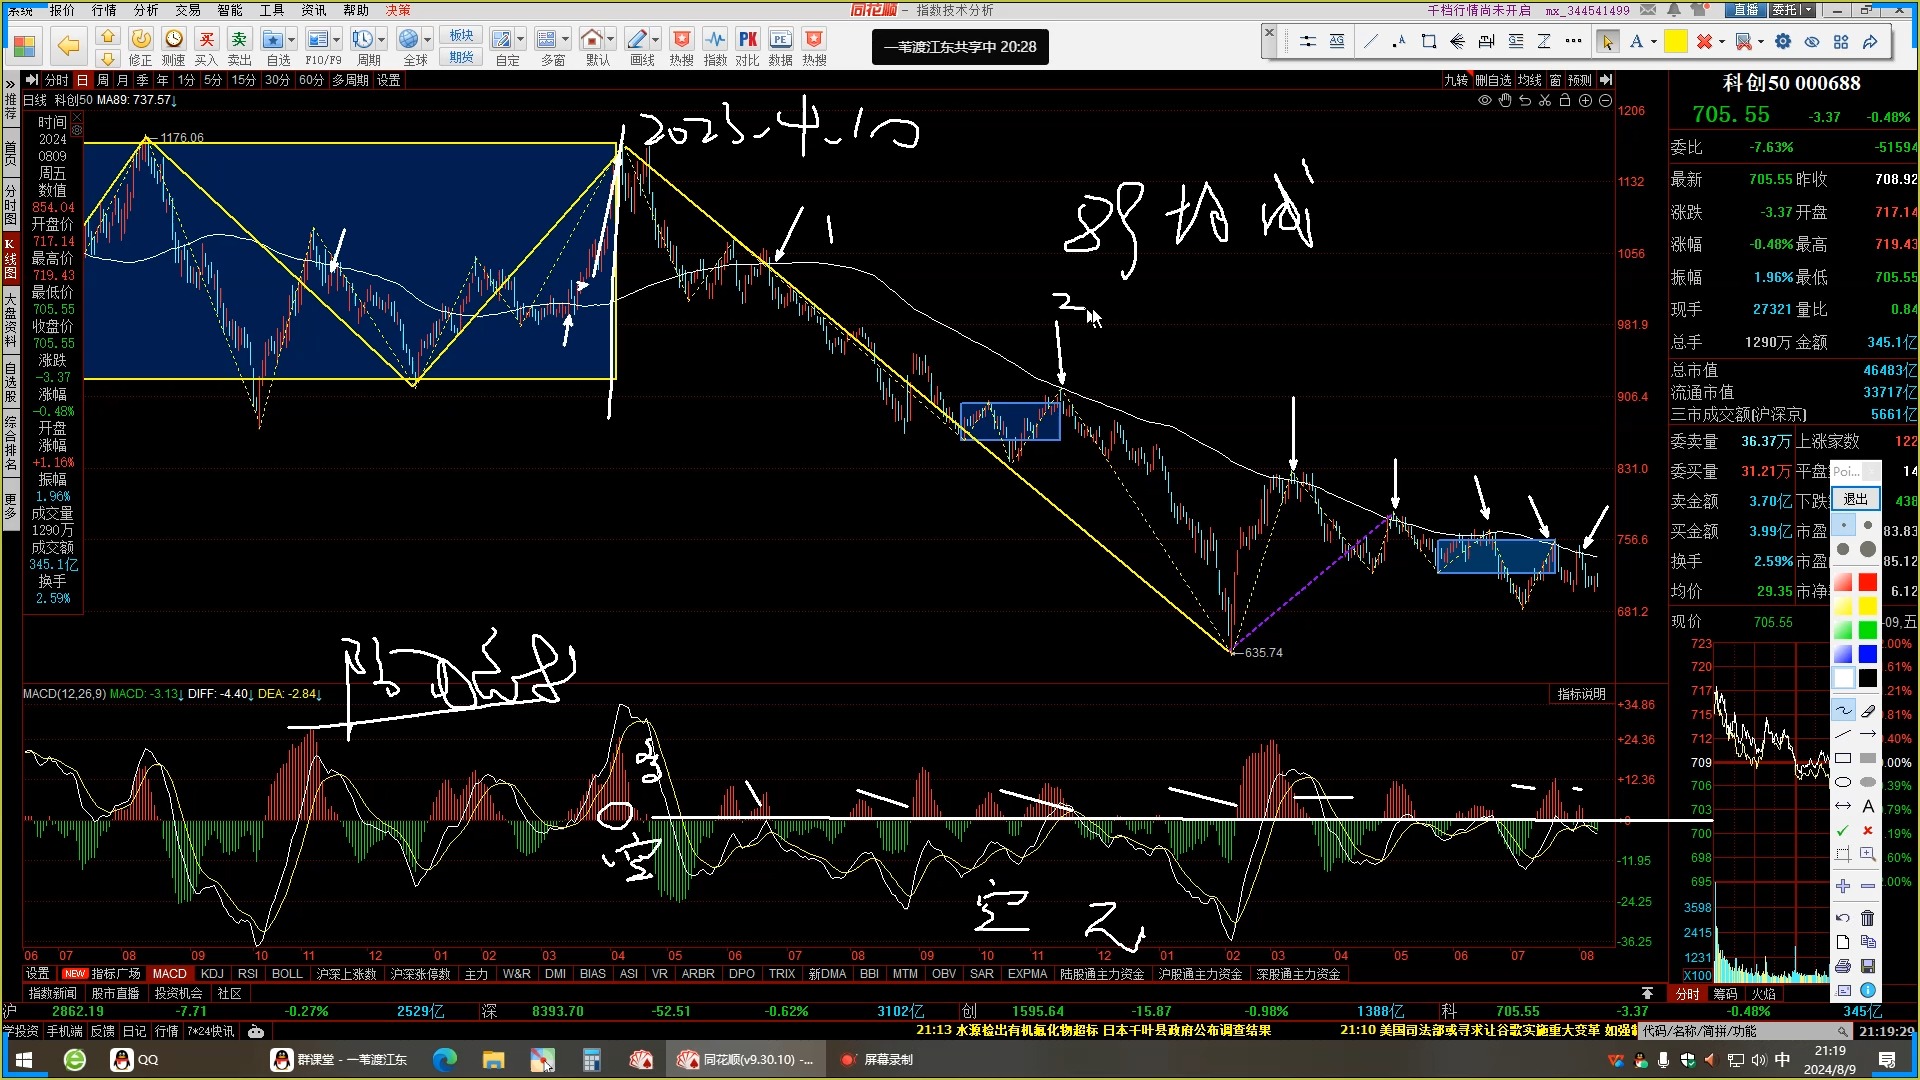Viewport: 1920px width, 1080px height.
Task: Open the PK 对比 comparison icon
Action: click(748, 39)
